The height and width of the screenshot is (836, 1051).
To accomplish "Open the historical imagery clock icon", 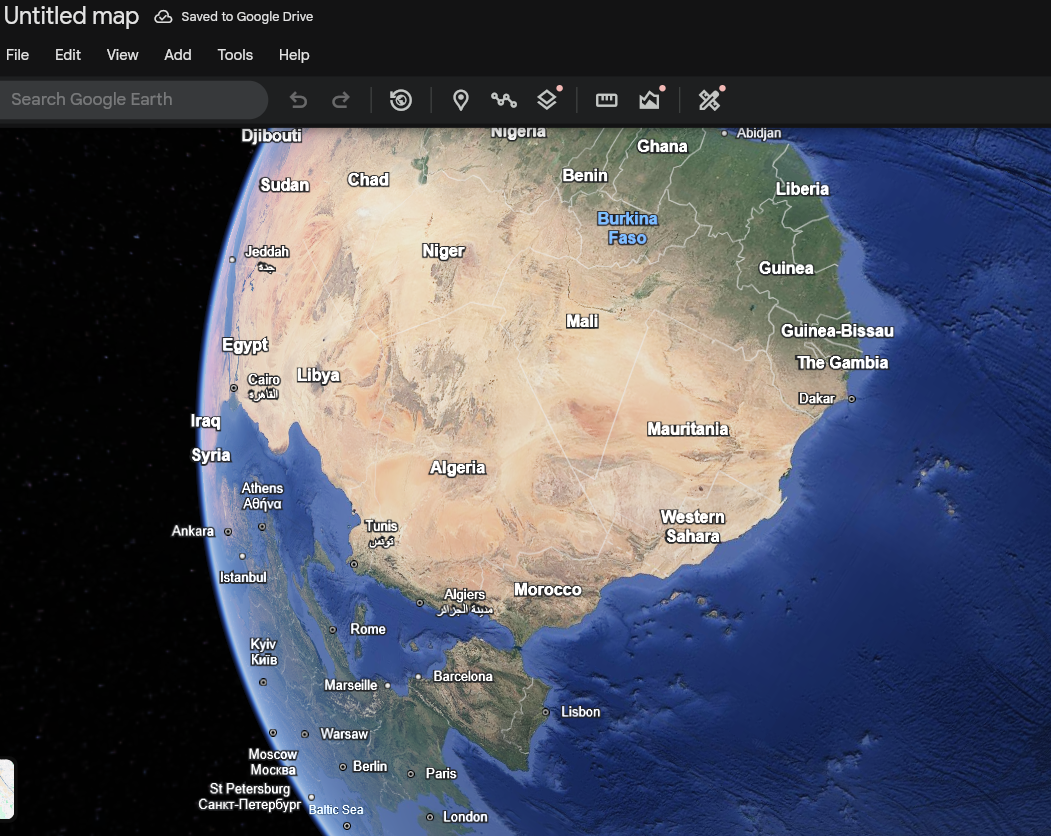I will pos(401,100).
